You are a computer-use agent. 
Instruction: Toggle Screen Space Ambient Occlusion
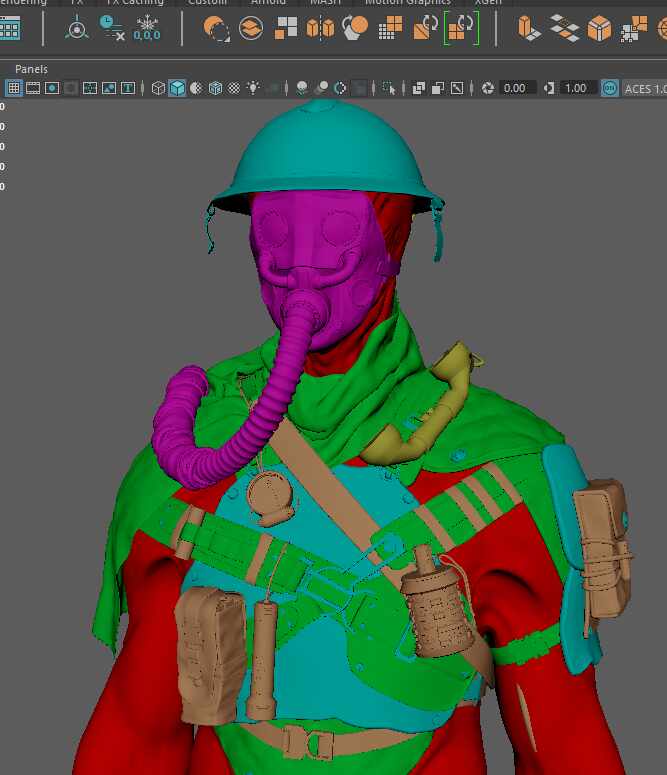pyautogui.click(x=302, y=88)
